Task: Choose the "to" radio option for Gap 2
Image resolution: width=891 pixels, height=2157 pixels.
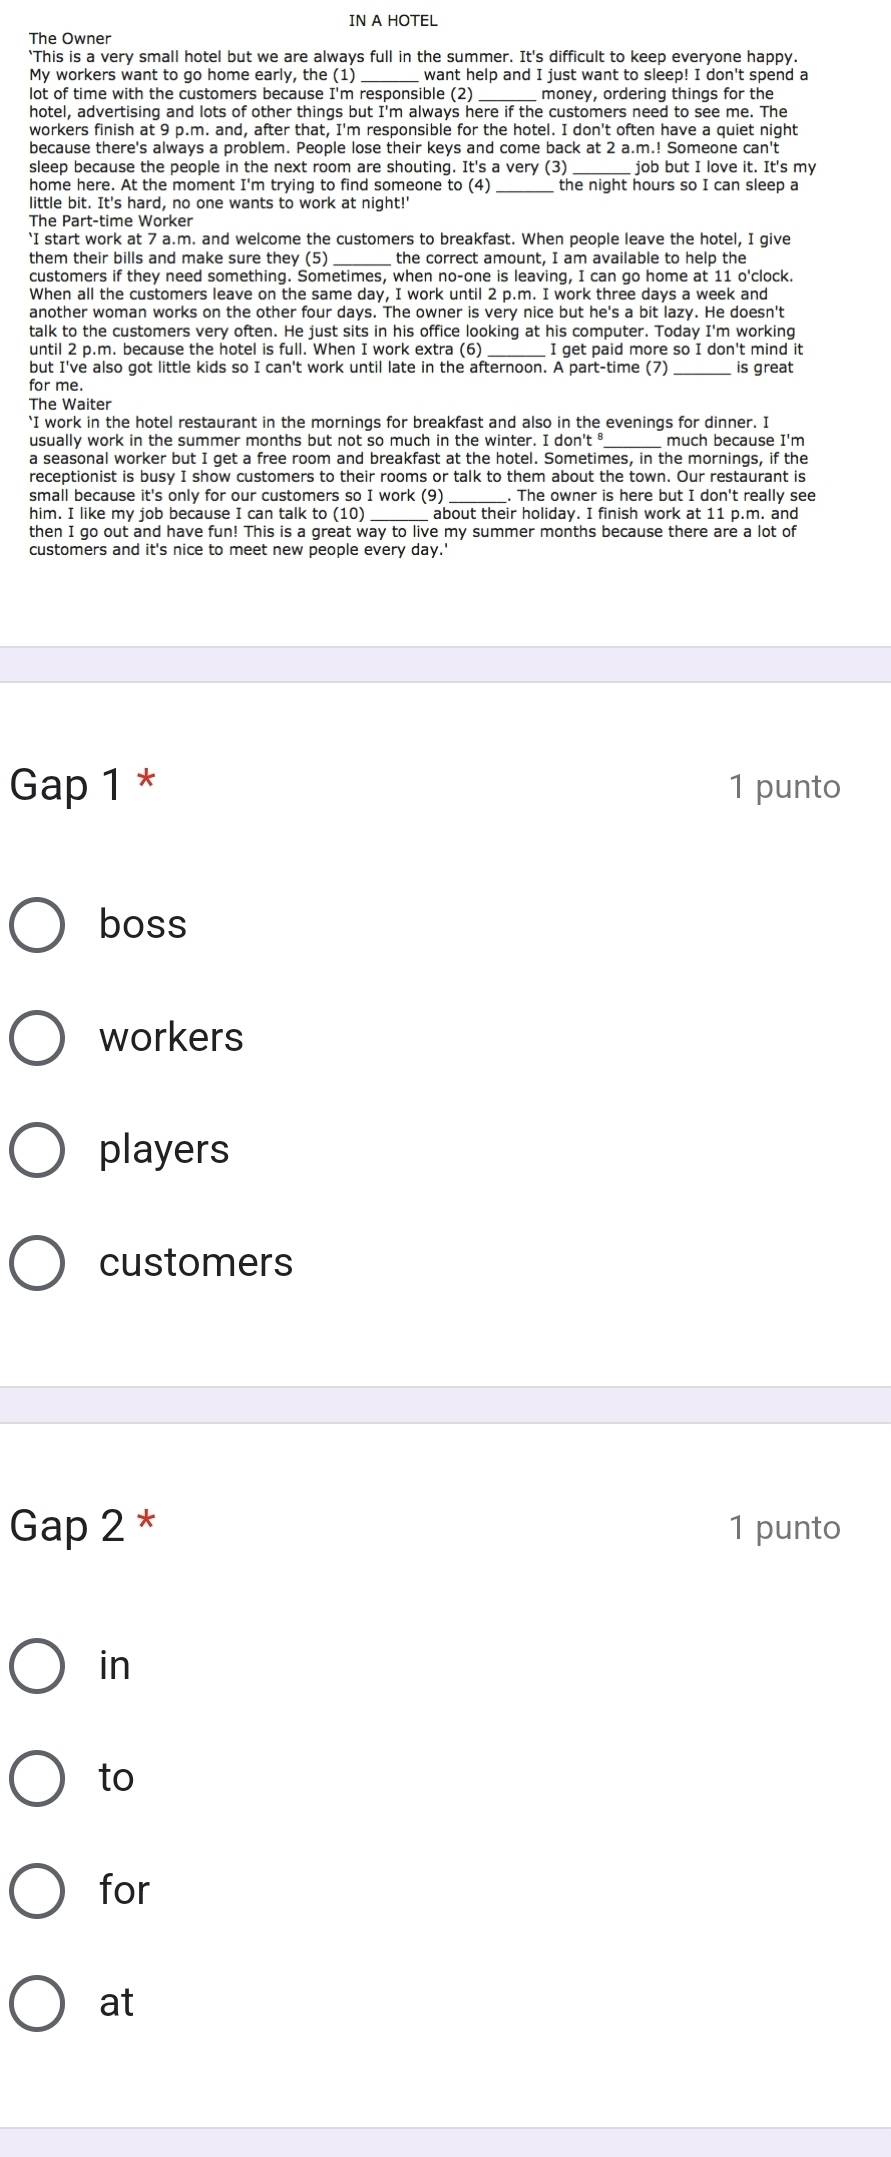Action: click(x=38, y=1778)
